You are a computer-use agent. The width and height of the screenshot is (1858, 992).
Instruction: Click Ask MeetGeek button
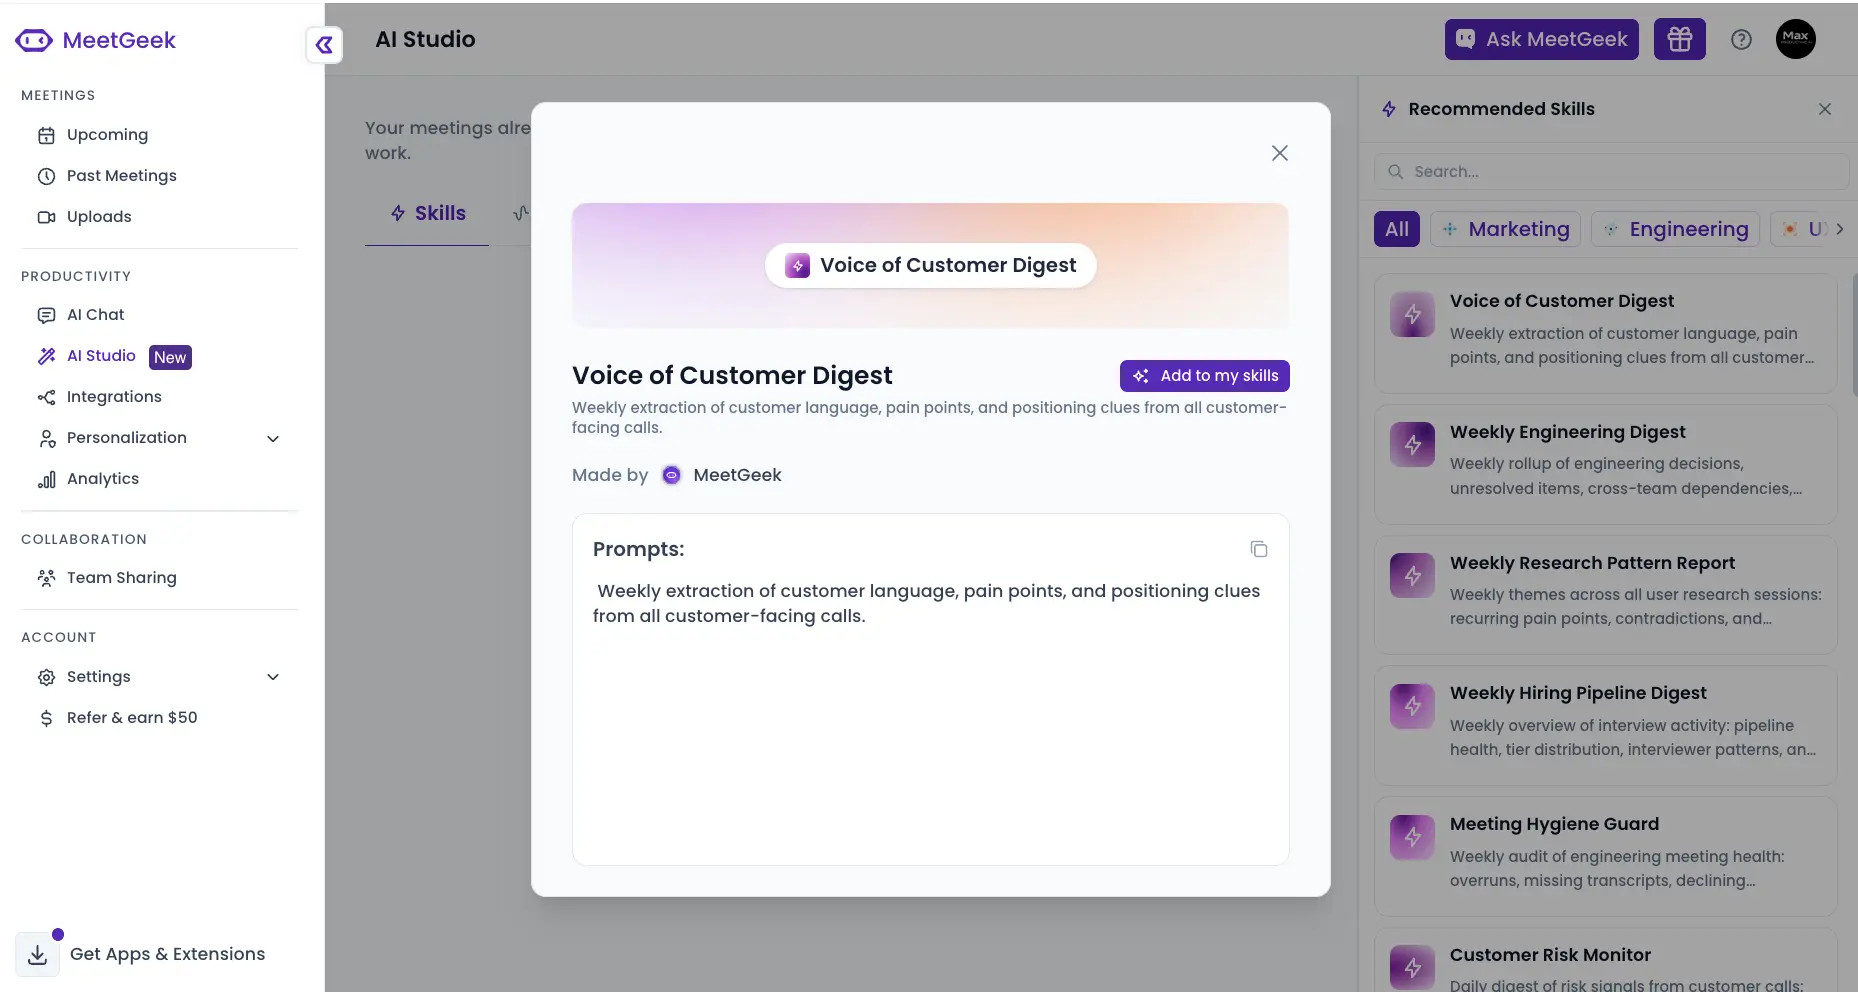click(x=1541, y=39)
